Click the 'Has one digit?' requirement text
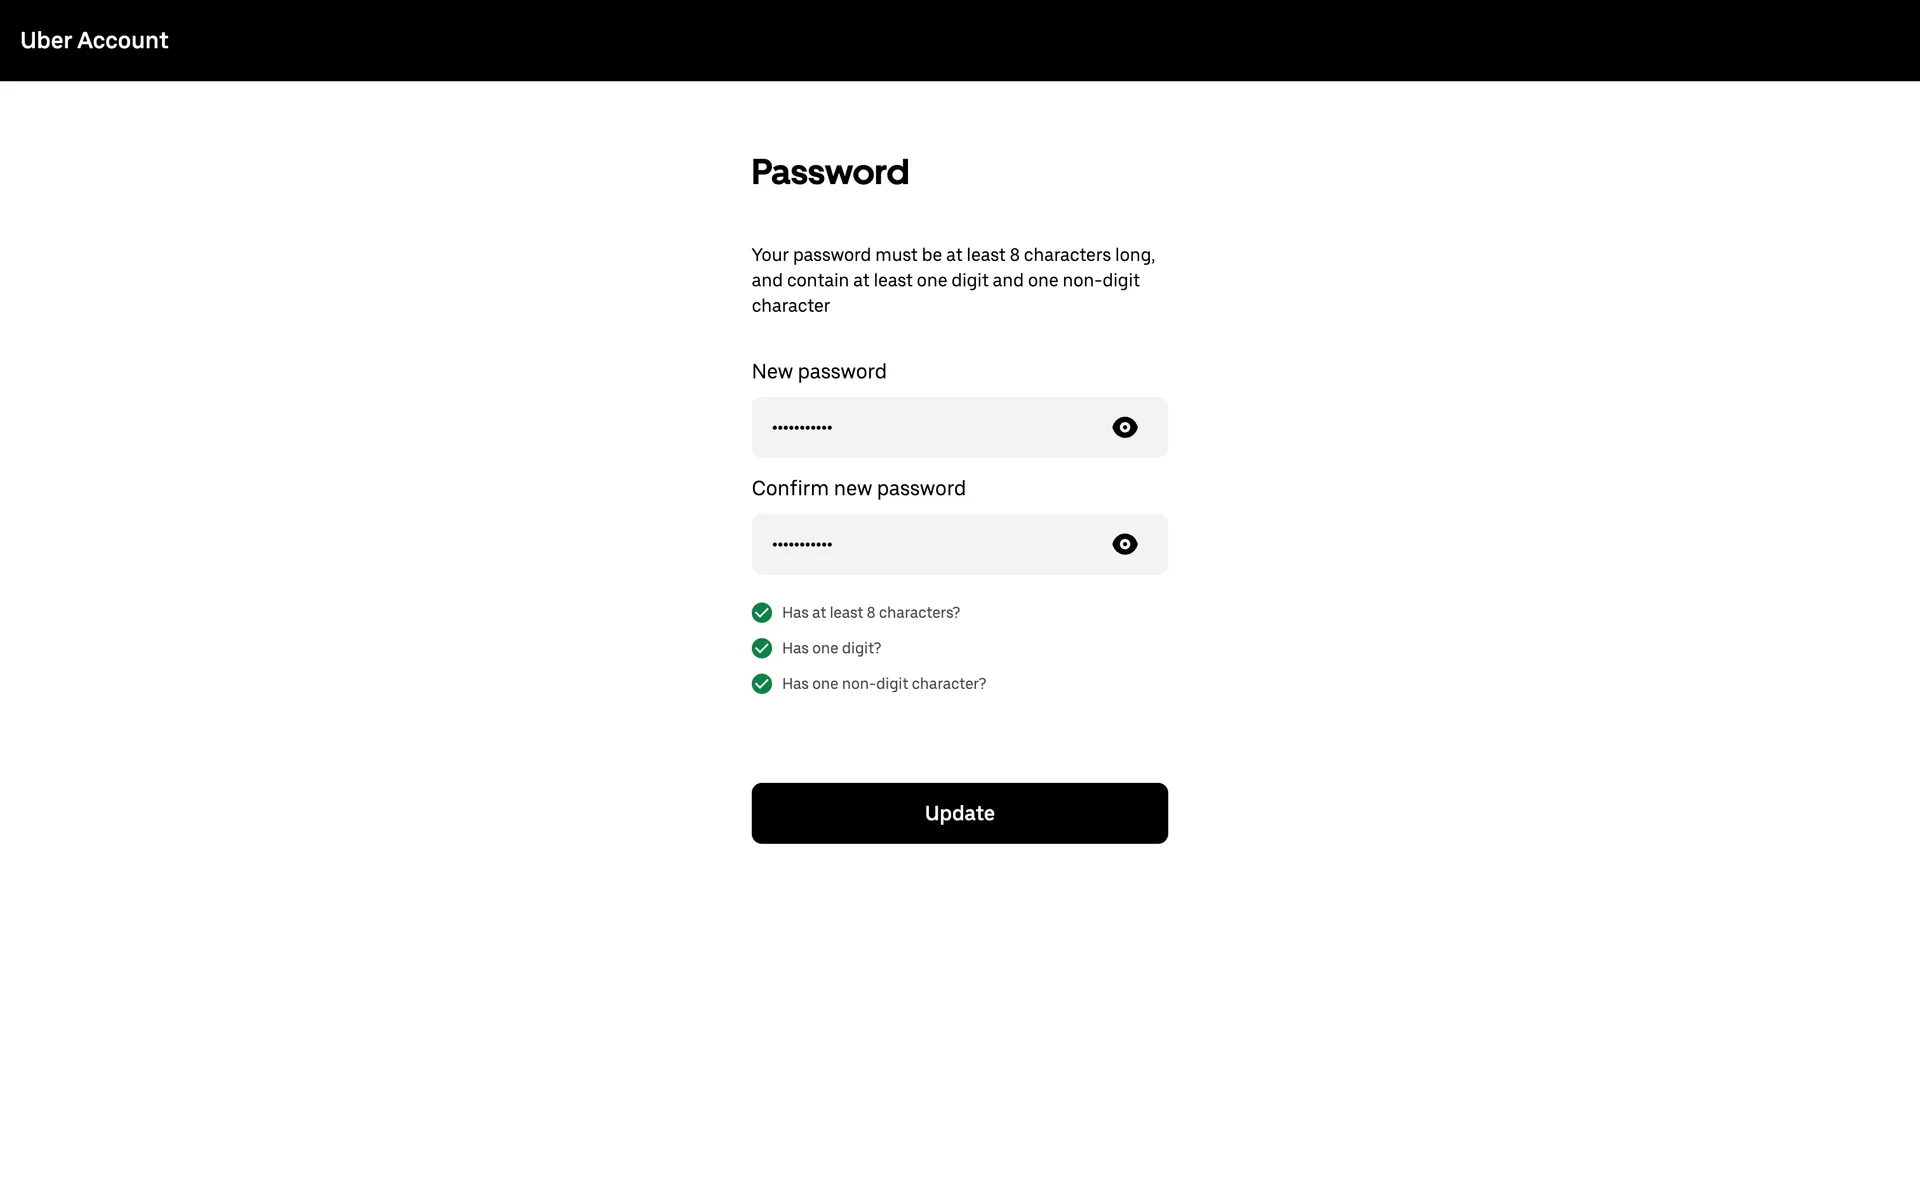Image resolution: width=1920 pixels, height=1200 pixels. pyautogui.click(x=831, y=648)
